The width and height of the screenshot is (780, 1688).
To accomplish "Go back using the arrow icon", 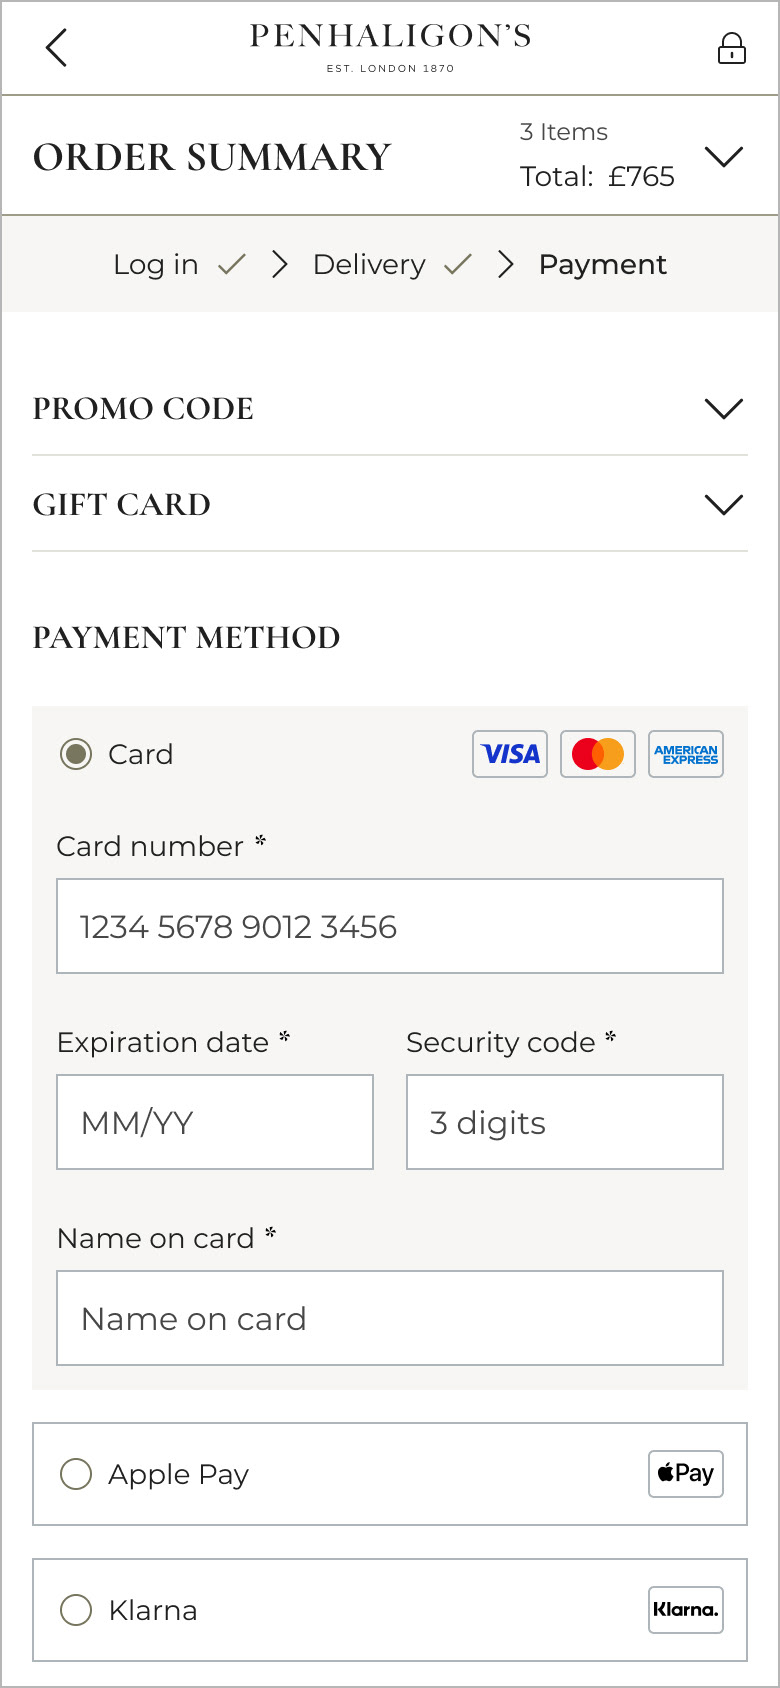I will 57,47.
